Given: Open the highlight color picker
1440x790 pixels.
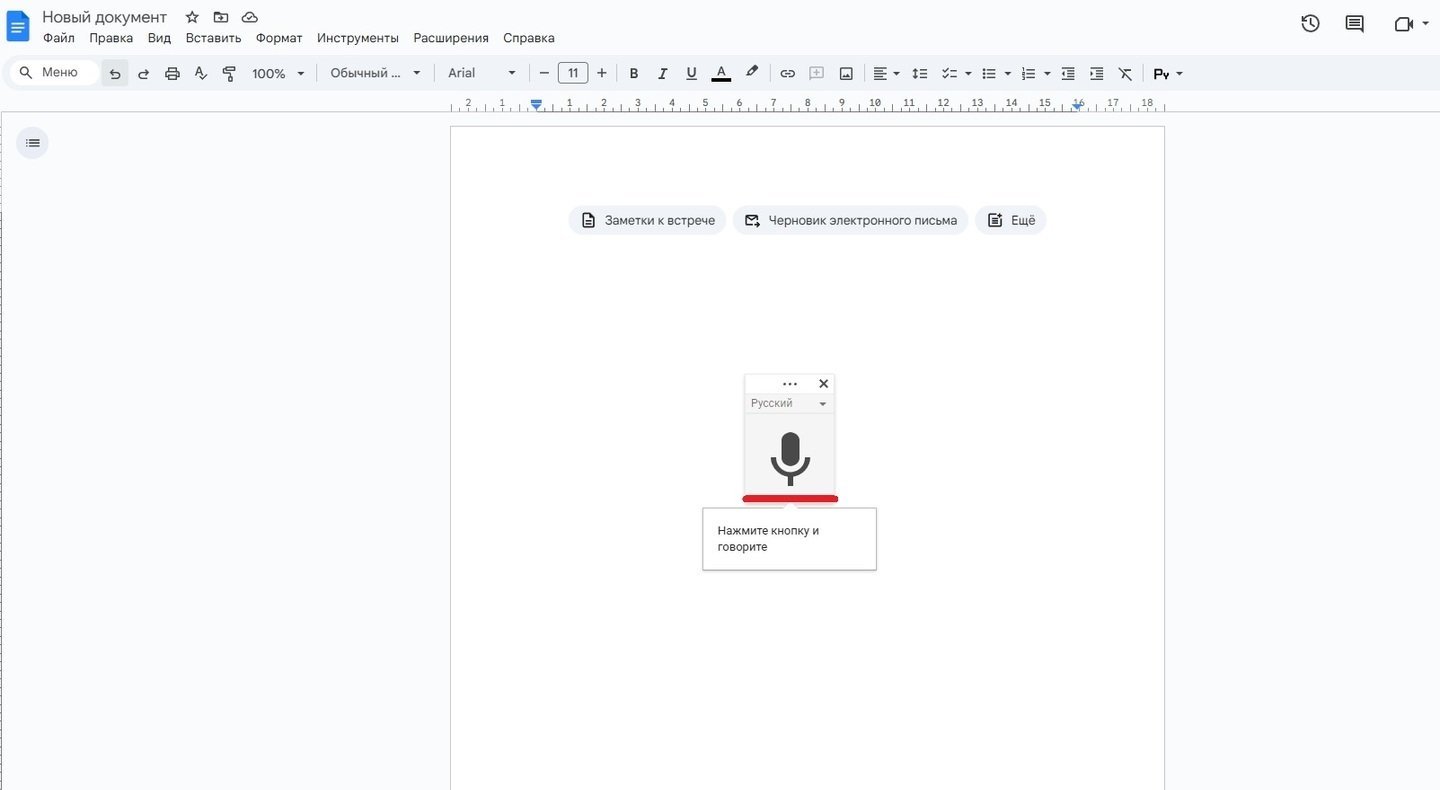Looking at the screenshot, I should pyautogui.click(x=752, y=73).
